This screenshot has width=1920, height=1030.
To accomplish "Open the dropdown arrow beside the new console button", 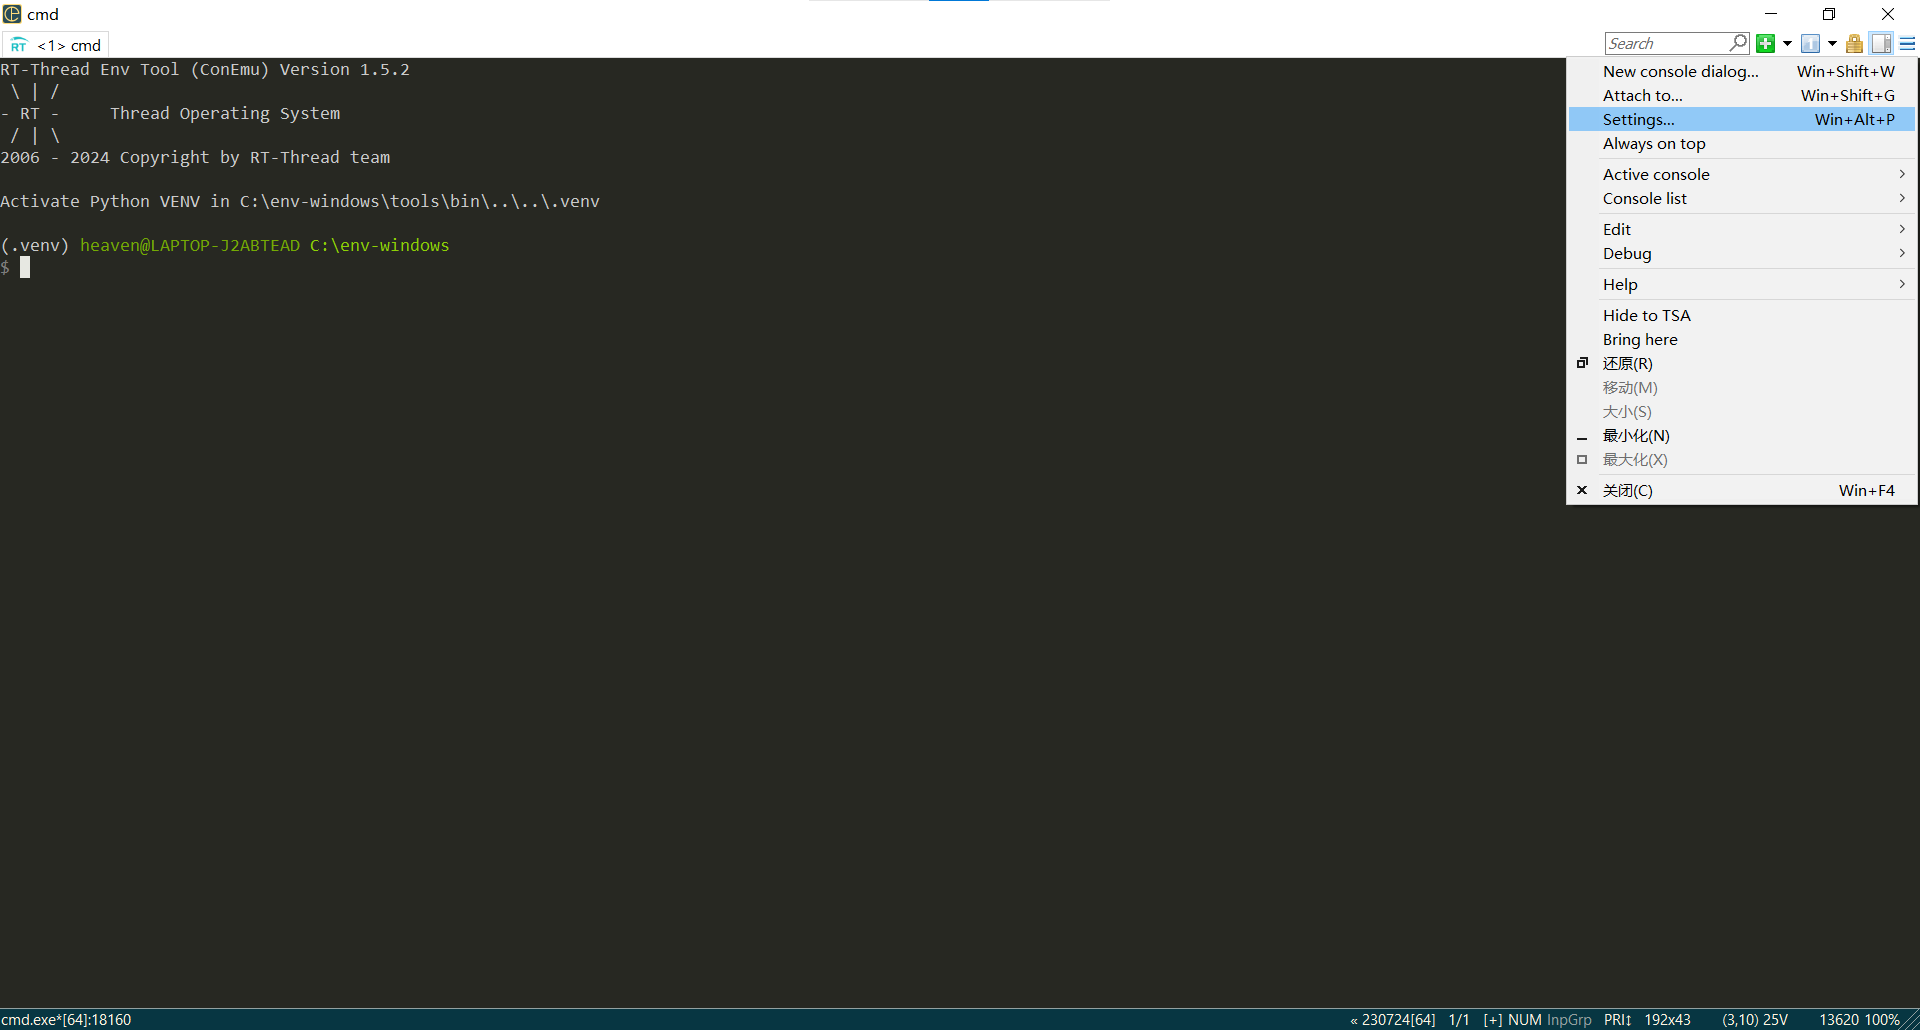I will tap(1787, 43).
